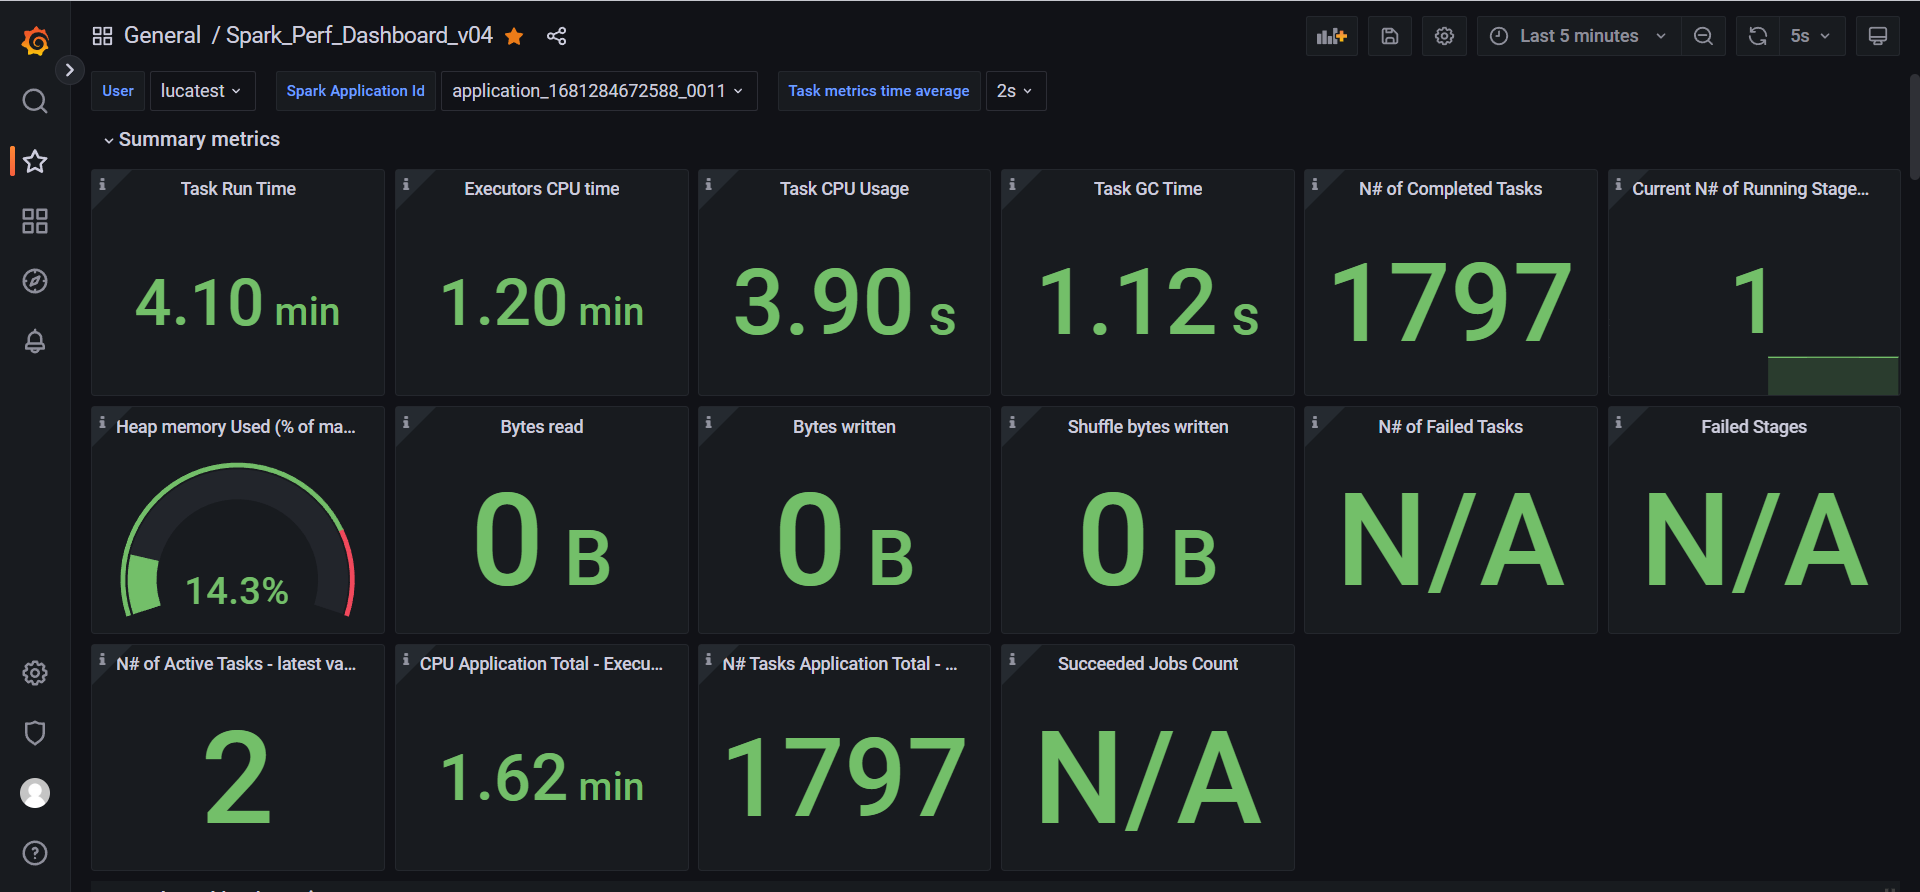
Task: Open the Configuration gear in the sidebar
Action: point(35,673)
